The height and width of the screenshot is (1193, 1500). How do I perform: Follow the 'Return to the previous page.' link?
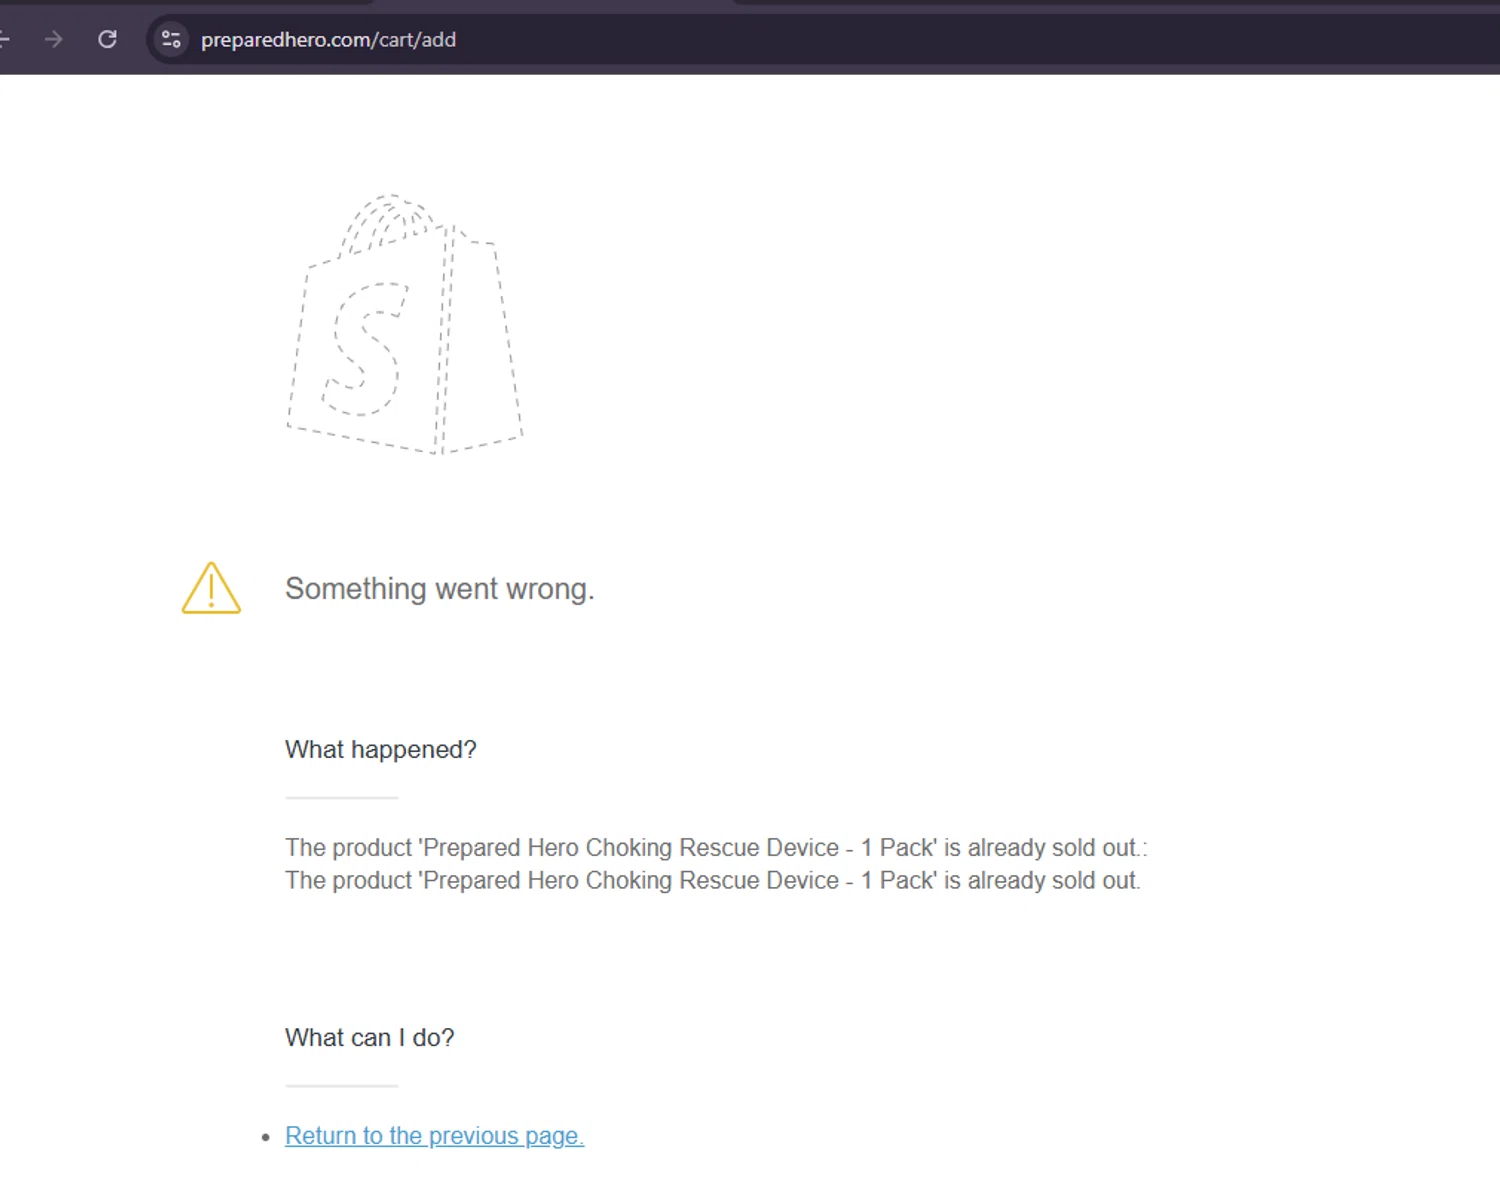(434, 1135)
